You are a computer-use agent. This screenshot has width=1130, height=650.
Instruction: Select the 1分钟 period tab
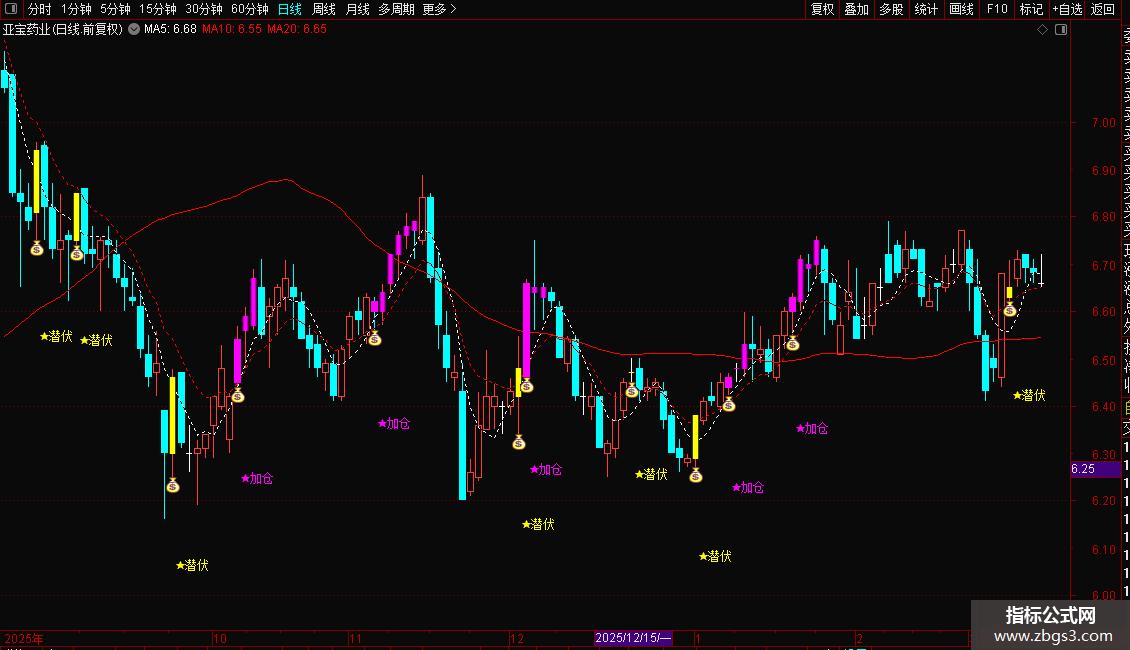point(76,9)
